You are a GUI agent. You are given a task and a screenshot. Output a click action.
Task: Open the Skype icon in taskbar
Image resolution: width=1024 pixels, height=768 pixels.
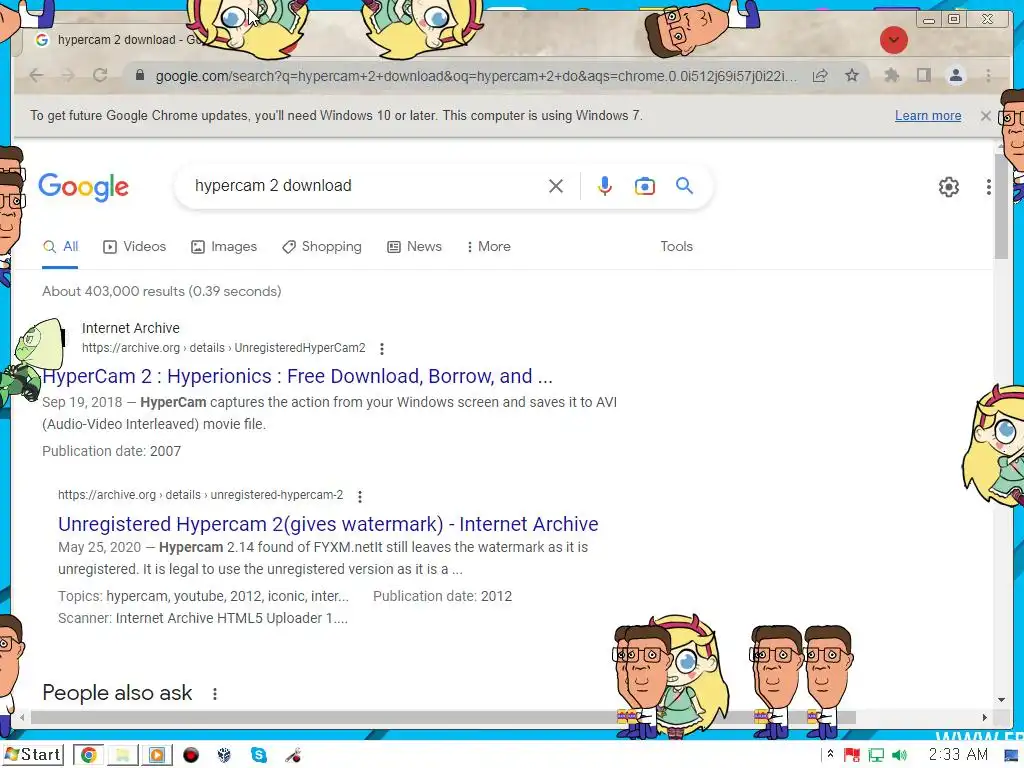click(x=259, y=756)
